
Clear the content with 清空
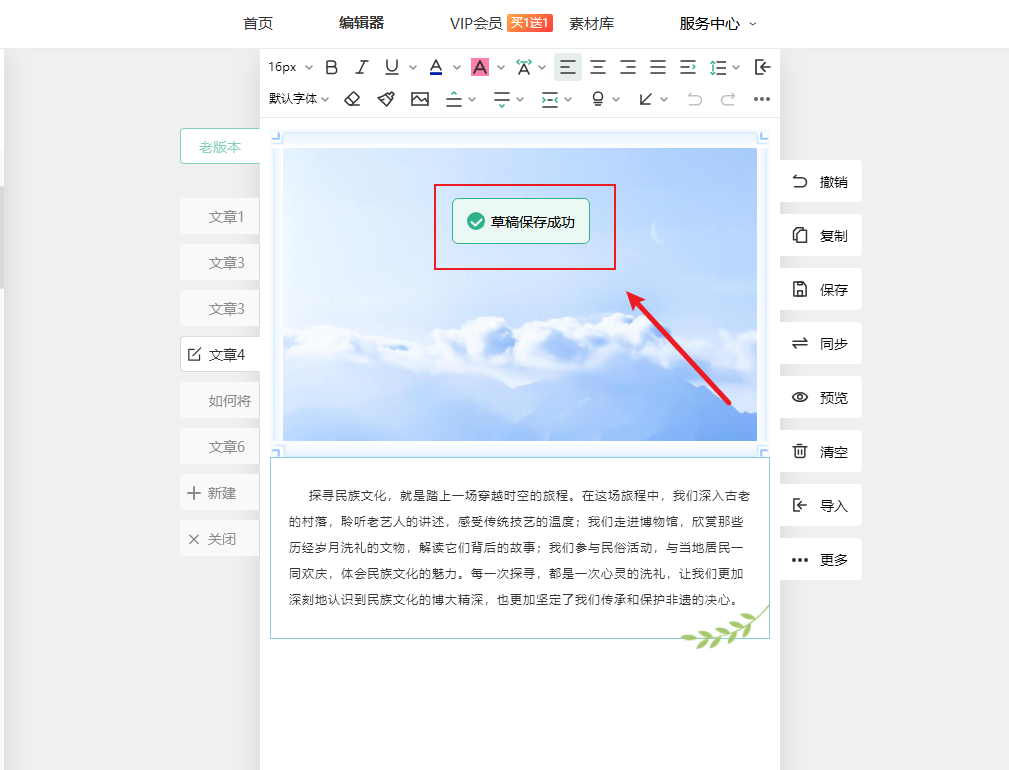coord(820,452)
